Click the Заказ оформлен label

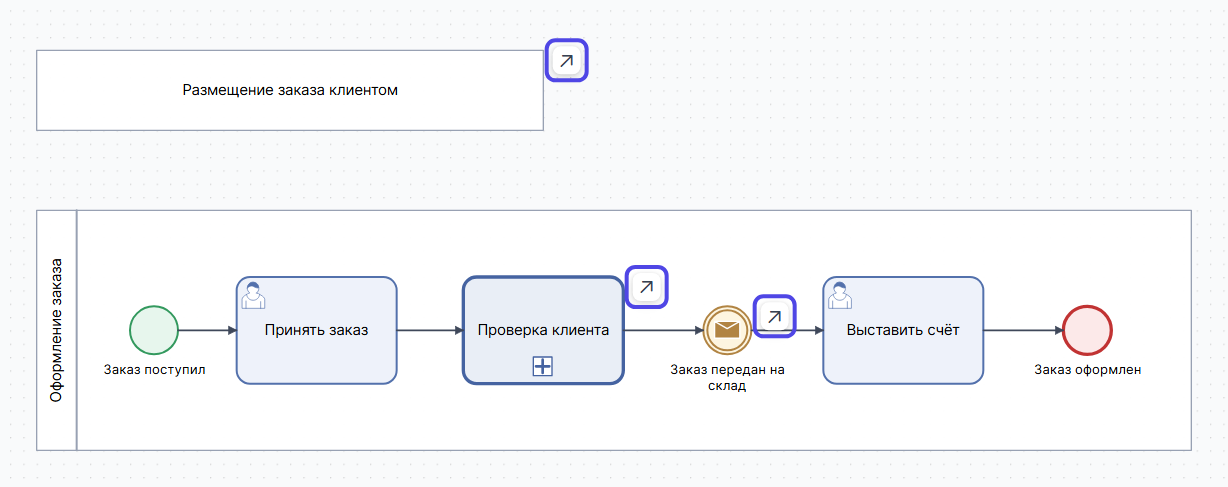coord(1088,370)
